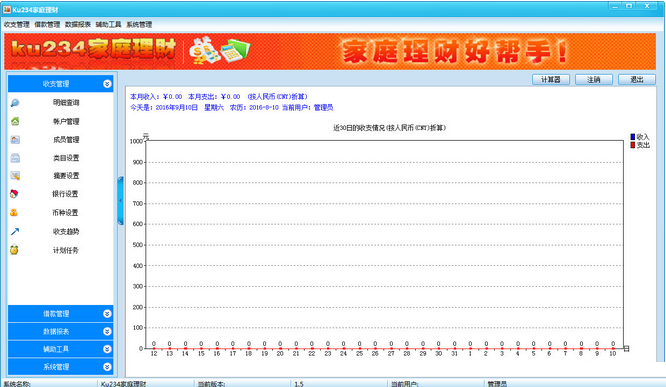The width and height of the screenshot is (666, 387).
Task: Click the 本月收入 ¥0.00 text
Action: [156, 97]
